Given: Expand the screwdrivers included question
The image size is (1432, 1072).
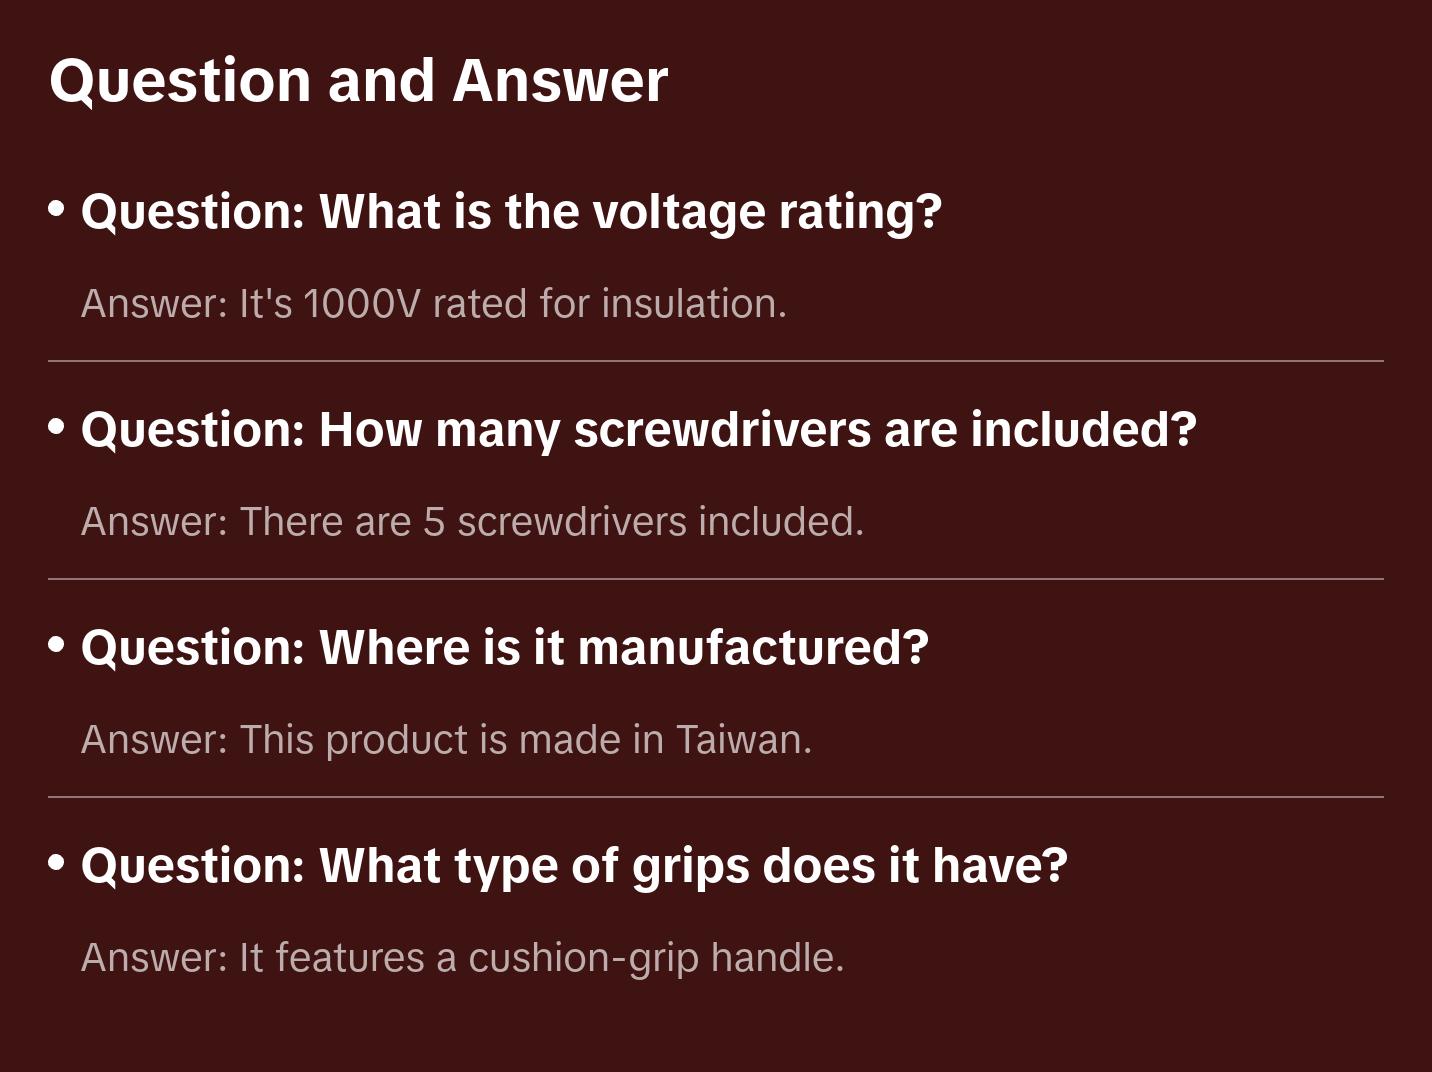Looking at the screenshot, I should (x=638, y=430).
